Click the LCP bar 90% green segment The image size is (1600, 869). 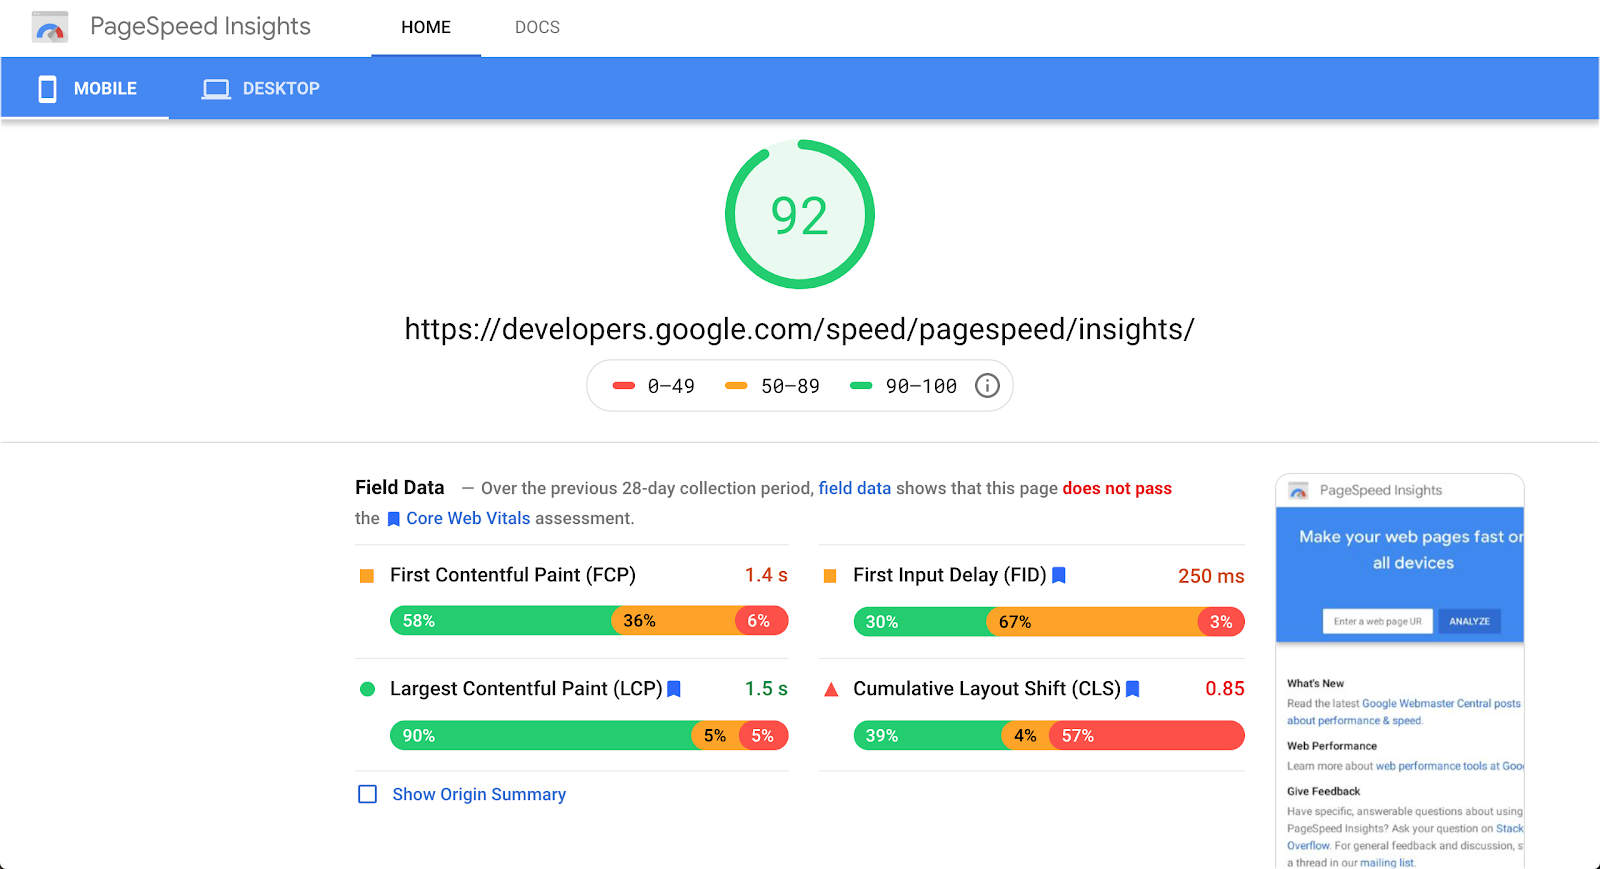coord(540,736)
